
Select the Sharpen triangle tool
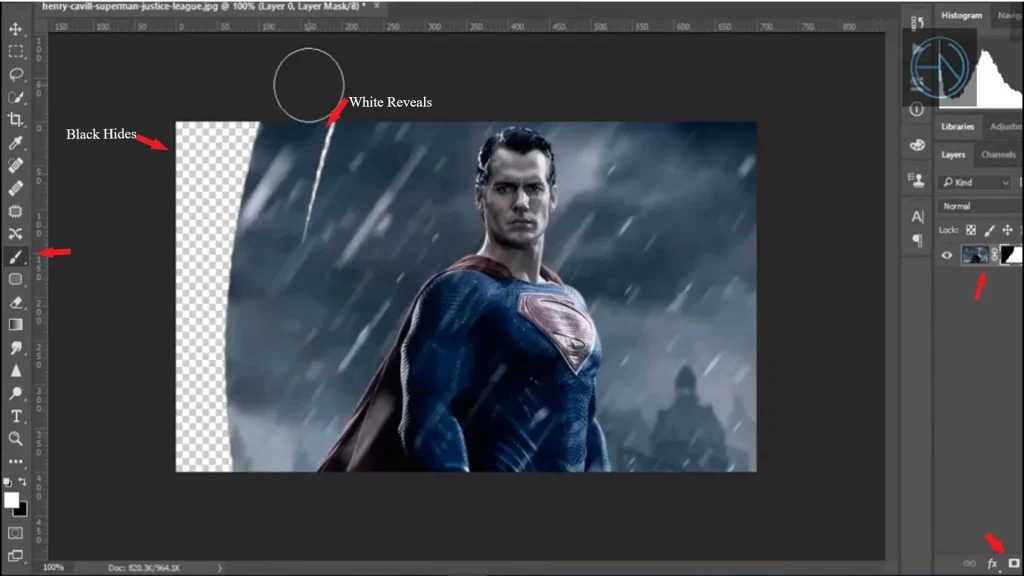pyautogui.click(x=16, y=370)
